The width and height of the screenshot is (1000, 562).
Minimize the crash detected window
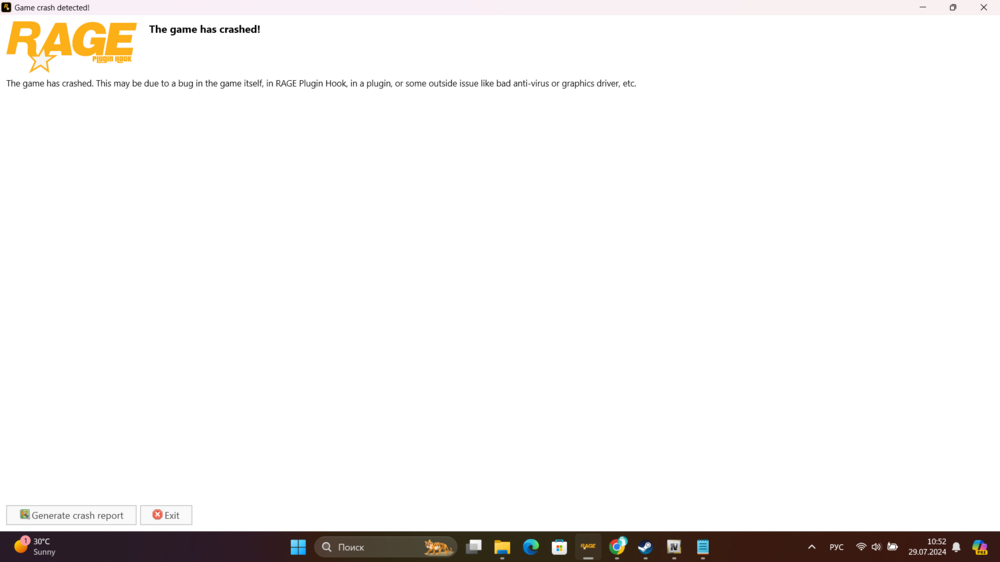click(922, 7)
